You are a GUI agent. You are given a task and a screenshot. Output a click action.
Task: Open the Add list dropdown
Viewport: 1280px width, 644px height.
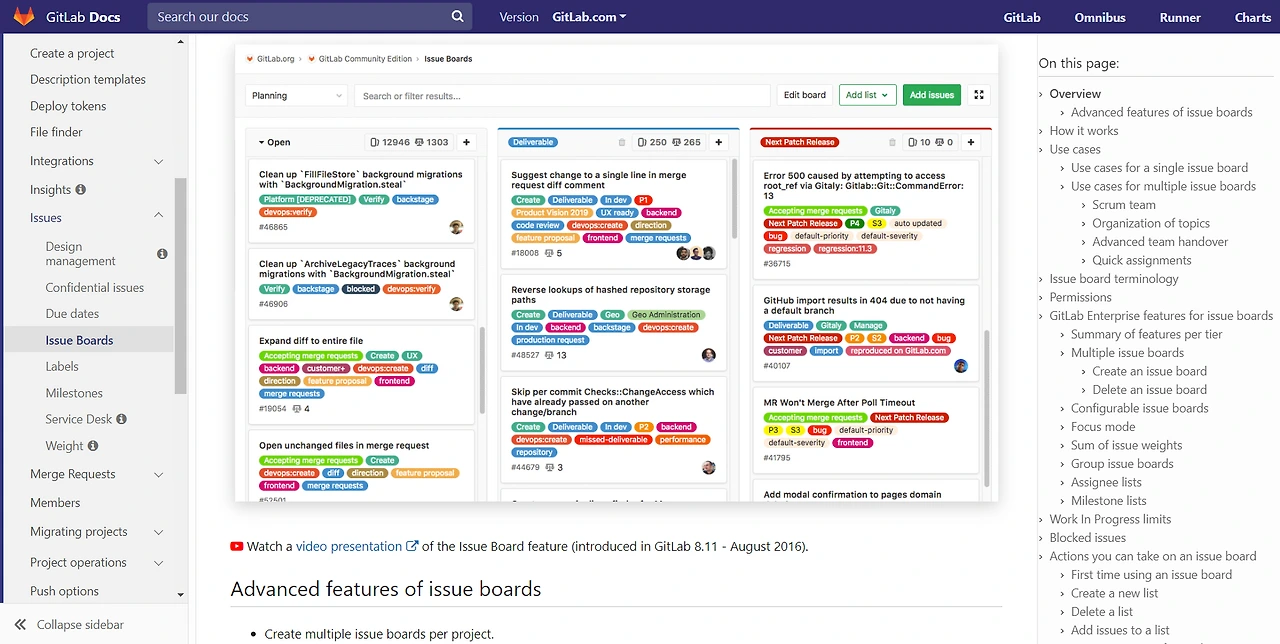tap(867, 94)
